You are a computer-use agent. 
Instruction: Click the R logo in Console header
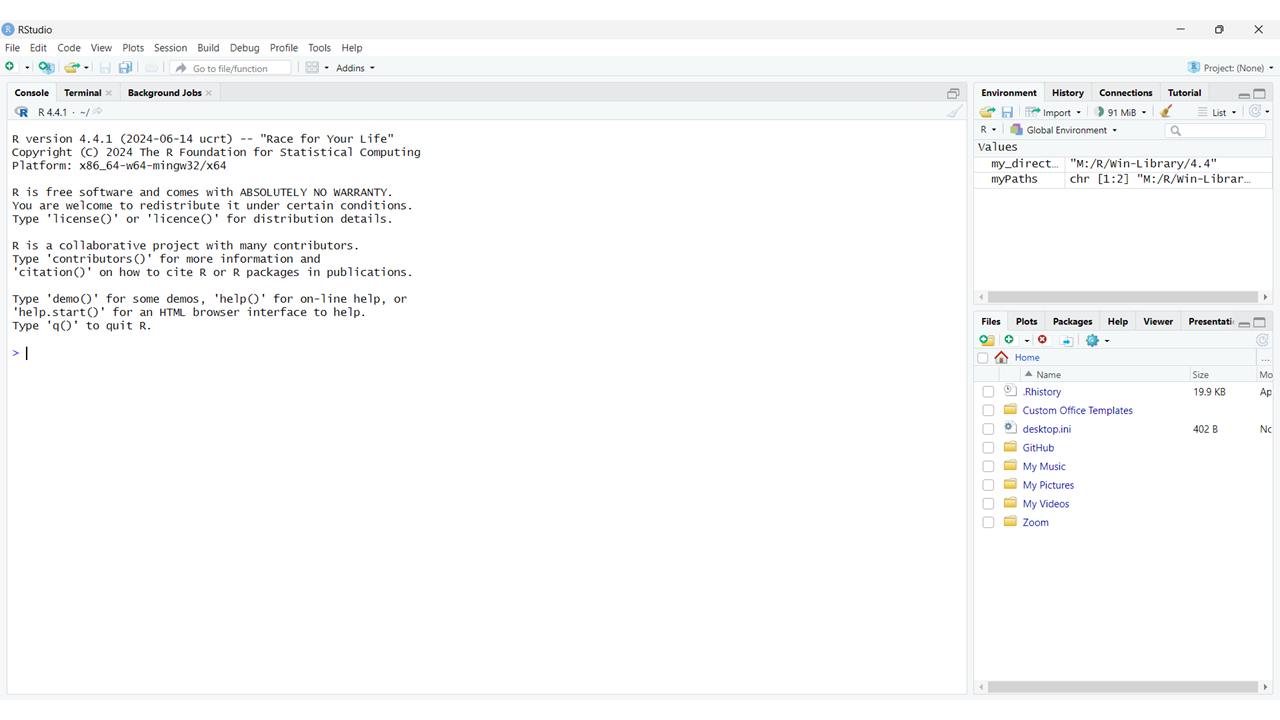22,112
